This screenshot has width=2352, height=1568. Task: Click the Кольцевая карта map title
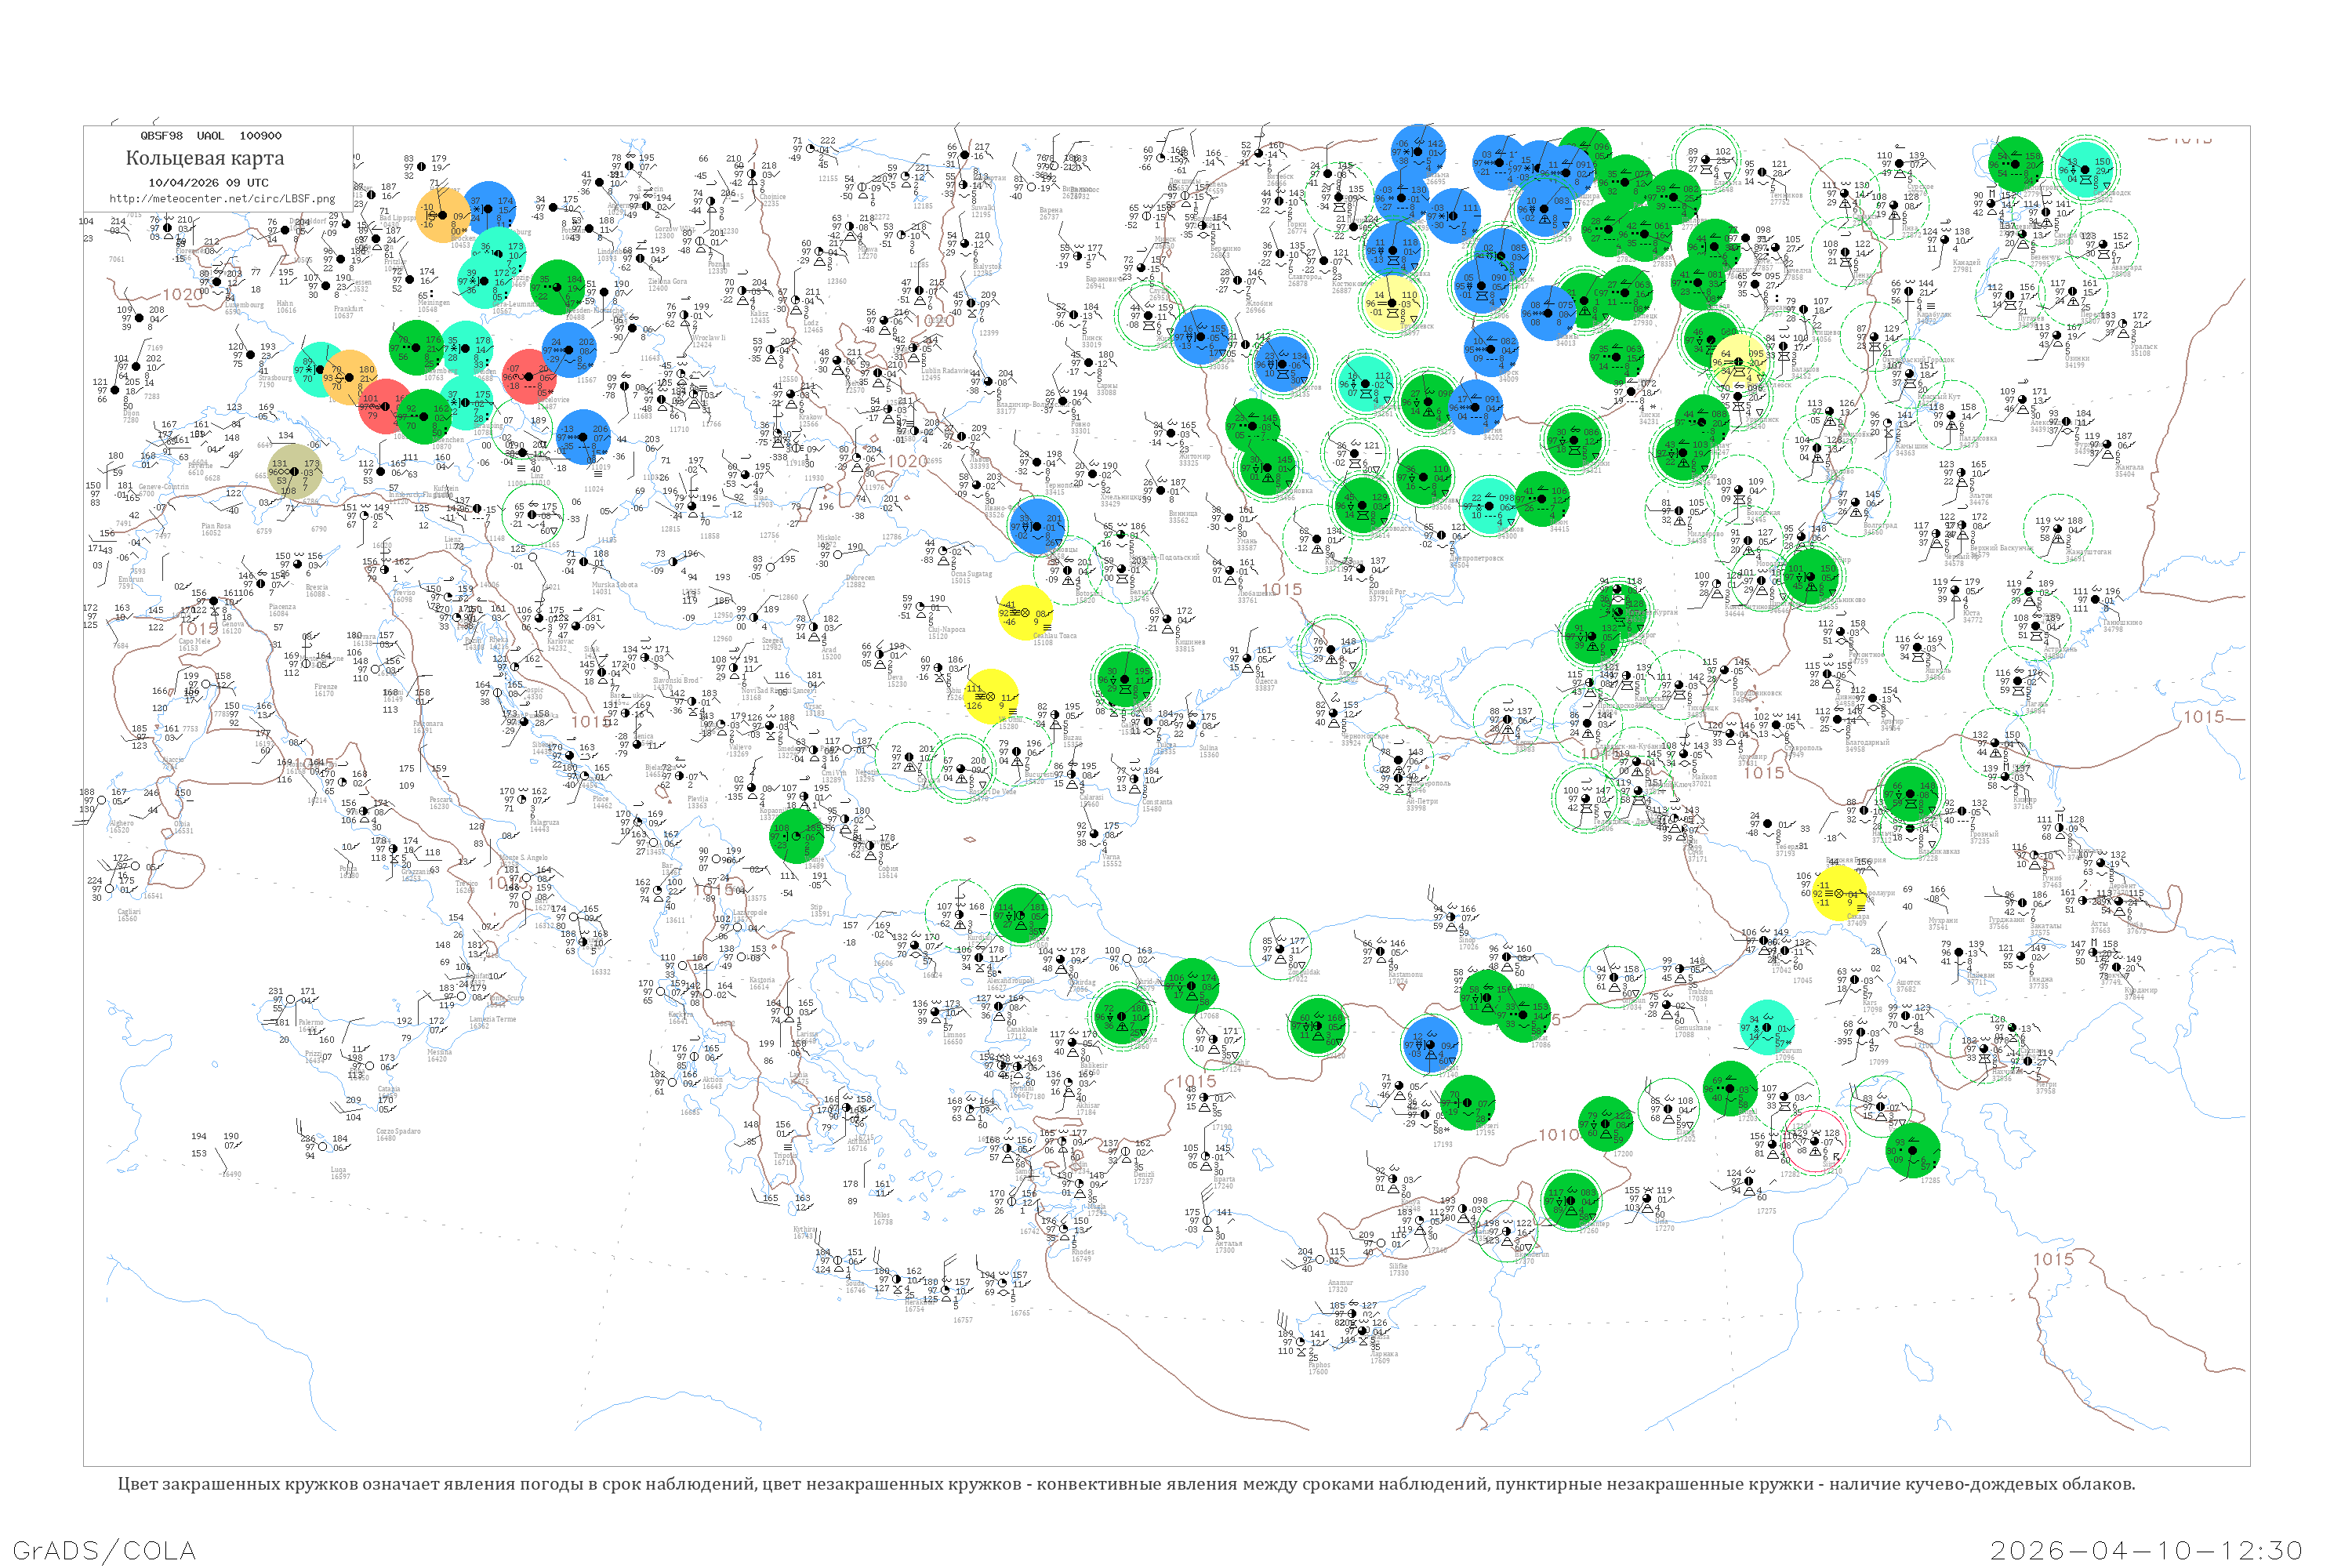[204, 158]
